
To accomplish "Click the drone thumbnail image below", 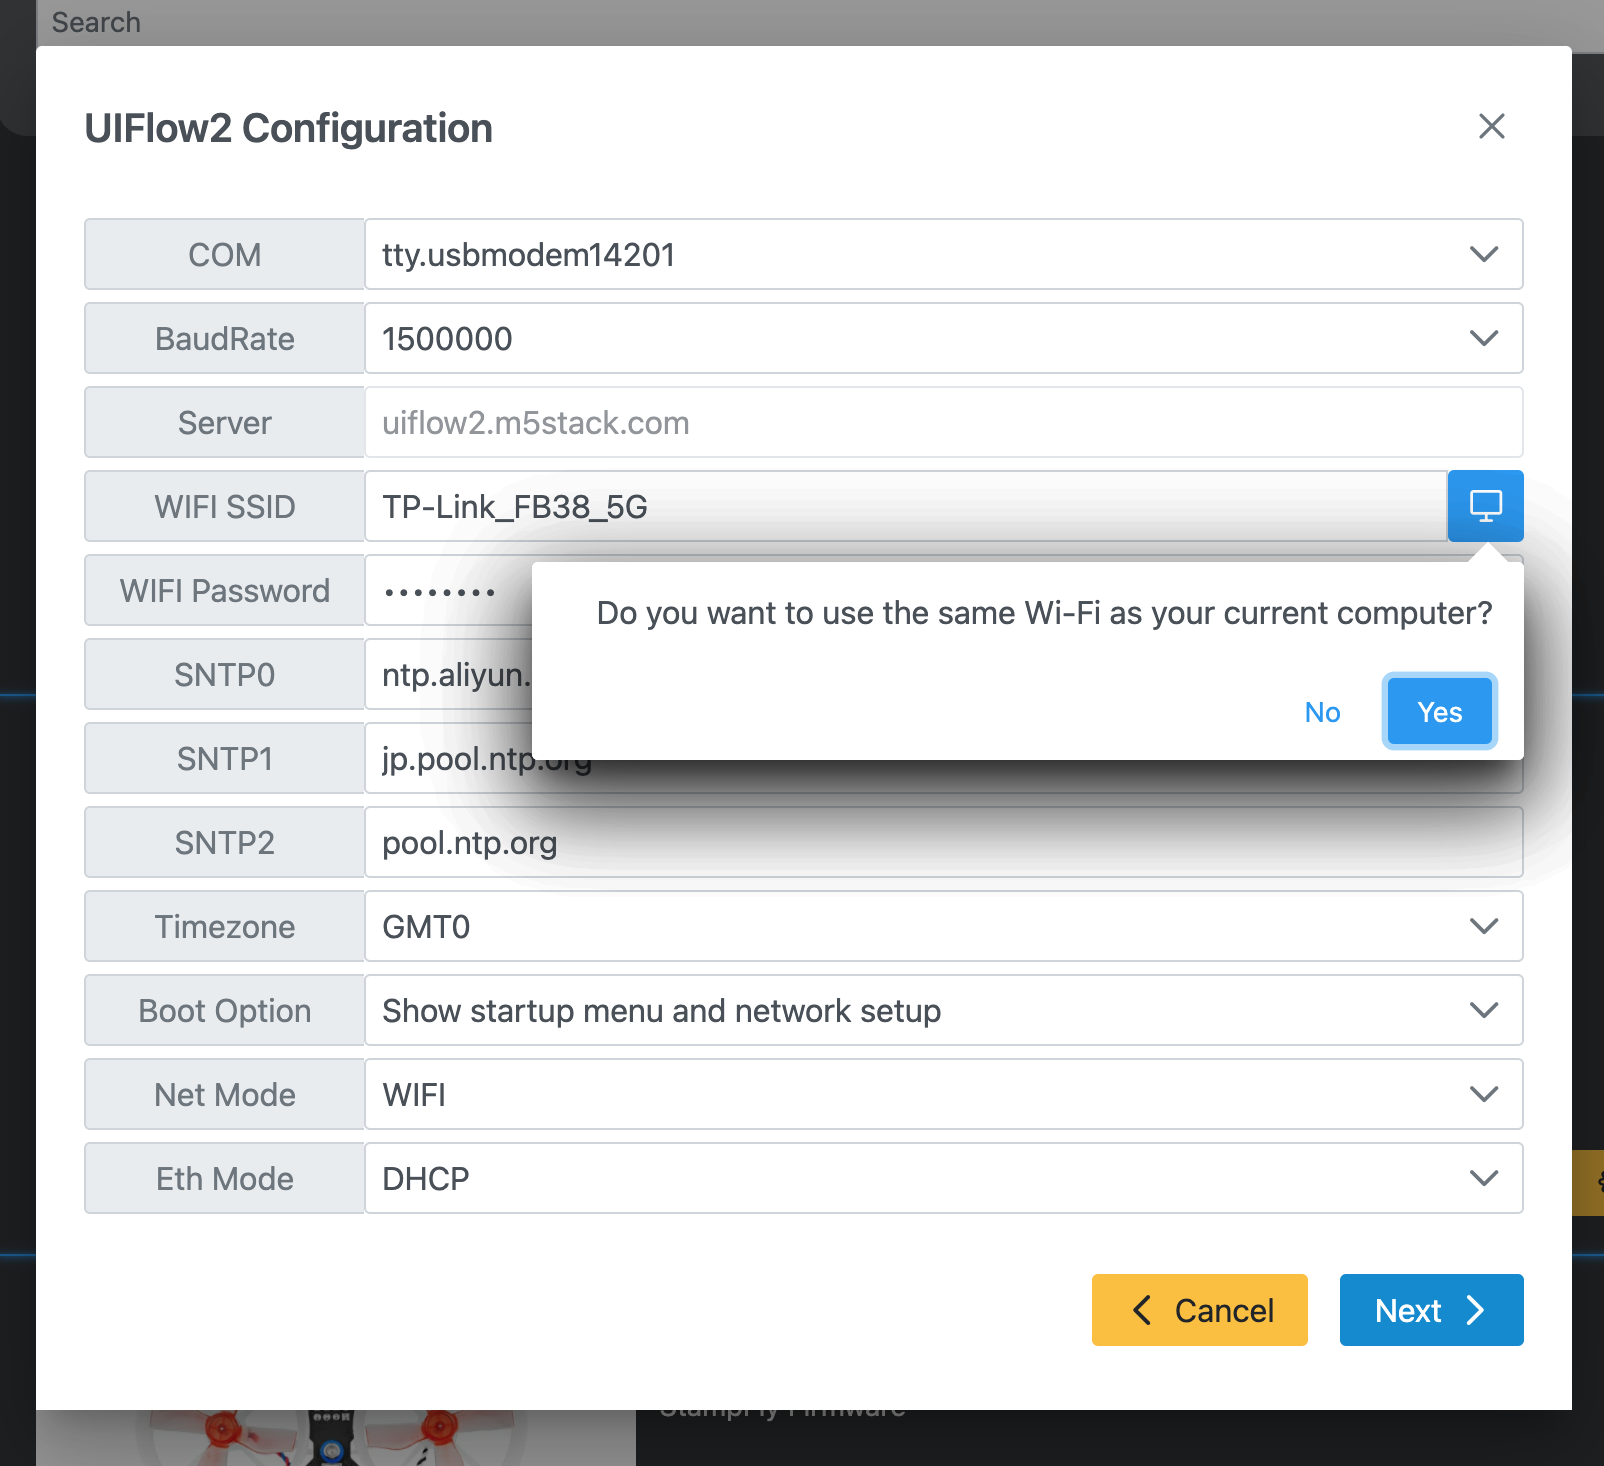I will [335, 1438].
